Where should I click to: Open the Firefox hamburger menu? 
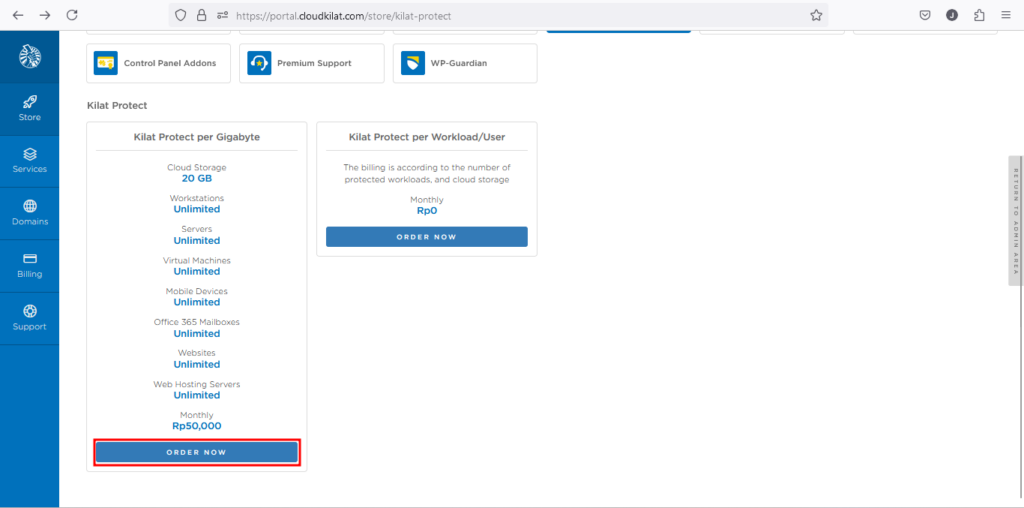coord(1005,15)
